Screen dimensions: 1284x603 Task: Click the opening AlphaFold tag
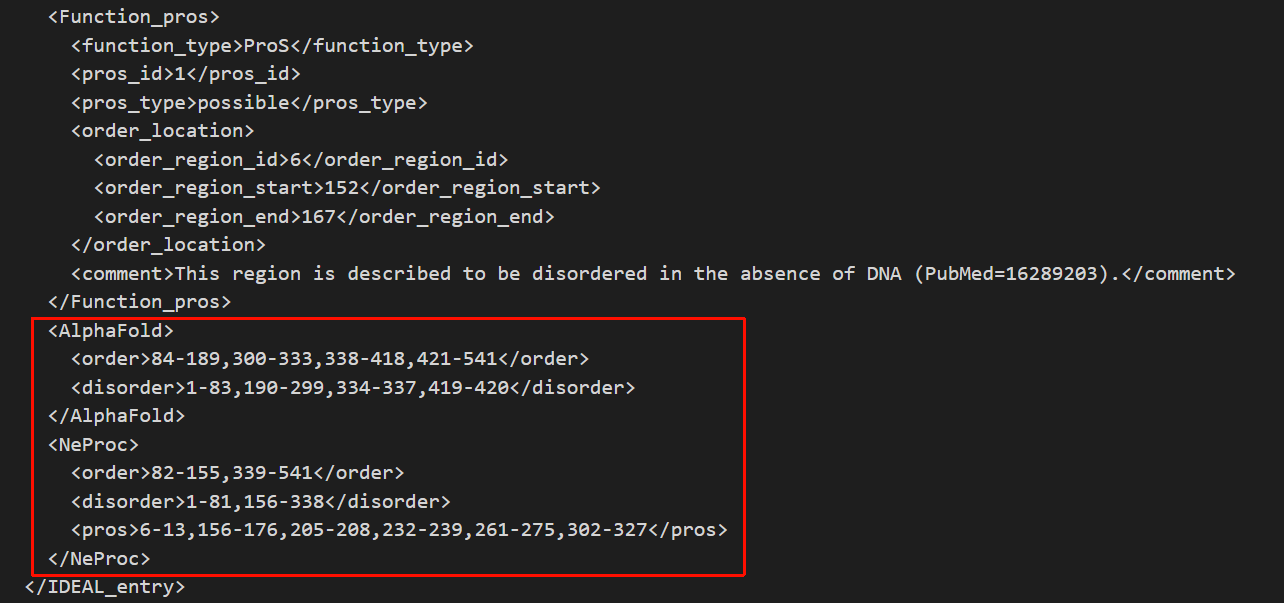(111, 330)
